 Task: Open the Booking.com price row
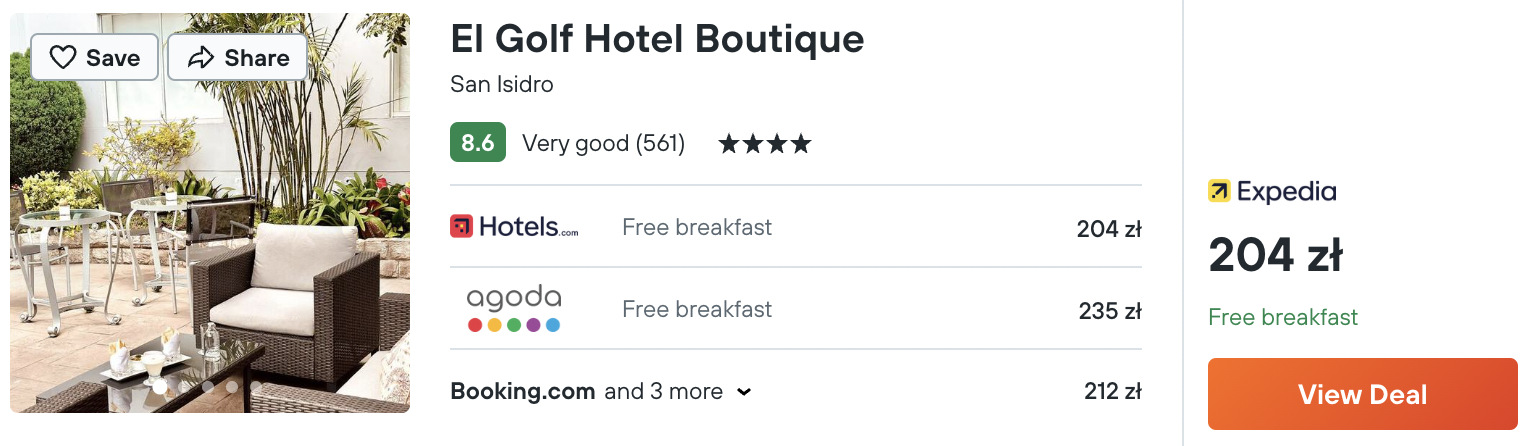point(796,391)
